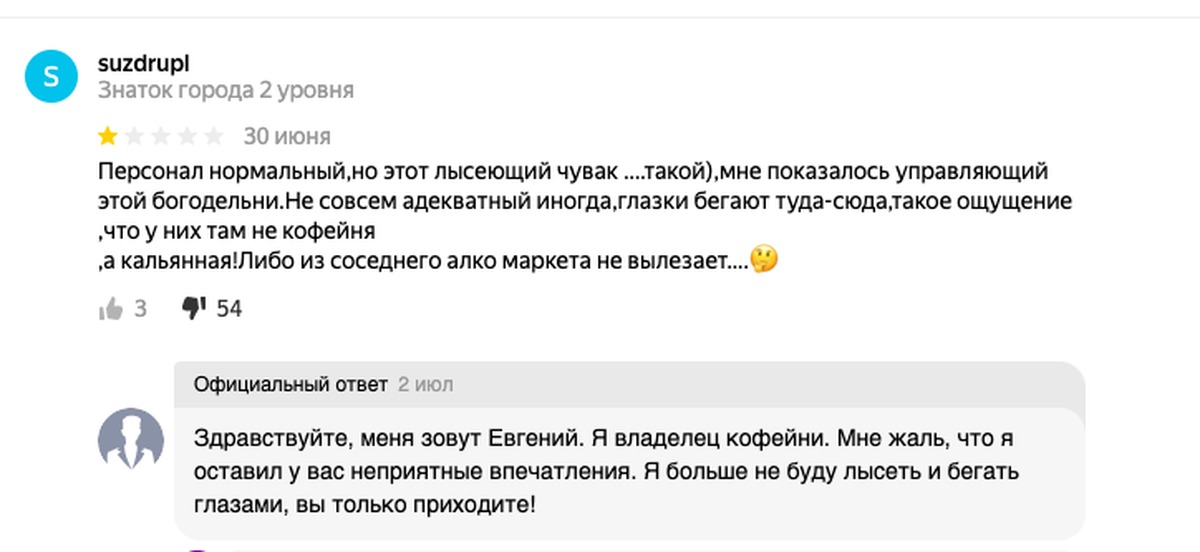Click the official reply date '2 июл'
This screenshot has height=552, width=1200.
[x=425, y=385]
